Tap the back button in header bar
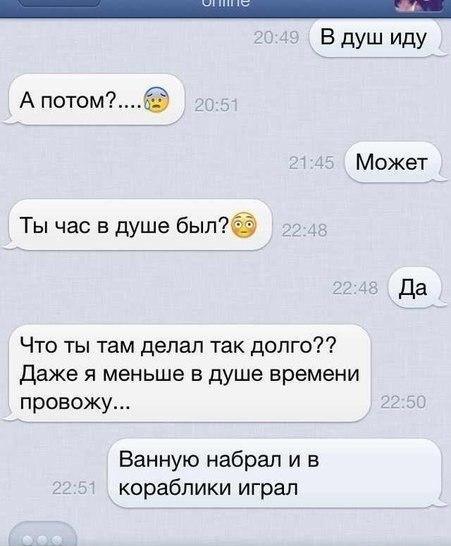The height and width of the screenshot is (546, 451). 59,3
